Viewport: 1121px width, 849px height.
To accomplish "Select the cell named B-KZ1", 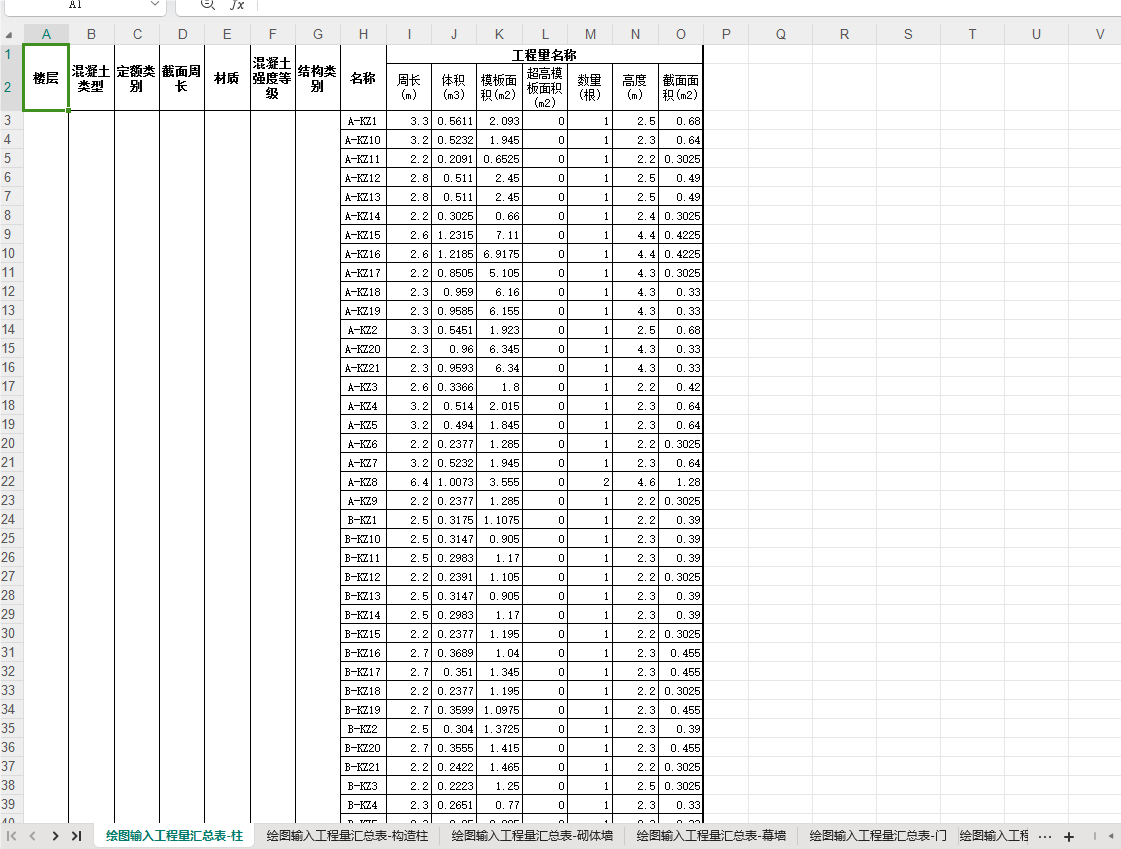I will (x=363, y=520).
